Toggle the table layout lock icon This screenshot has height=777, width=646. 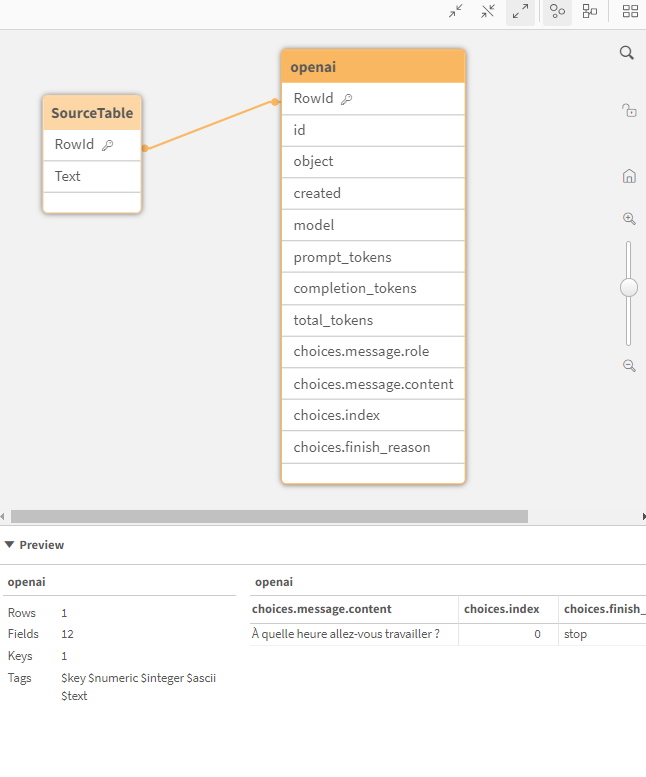coord(629,111)
